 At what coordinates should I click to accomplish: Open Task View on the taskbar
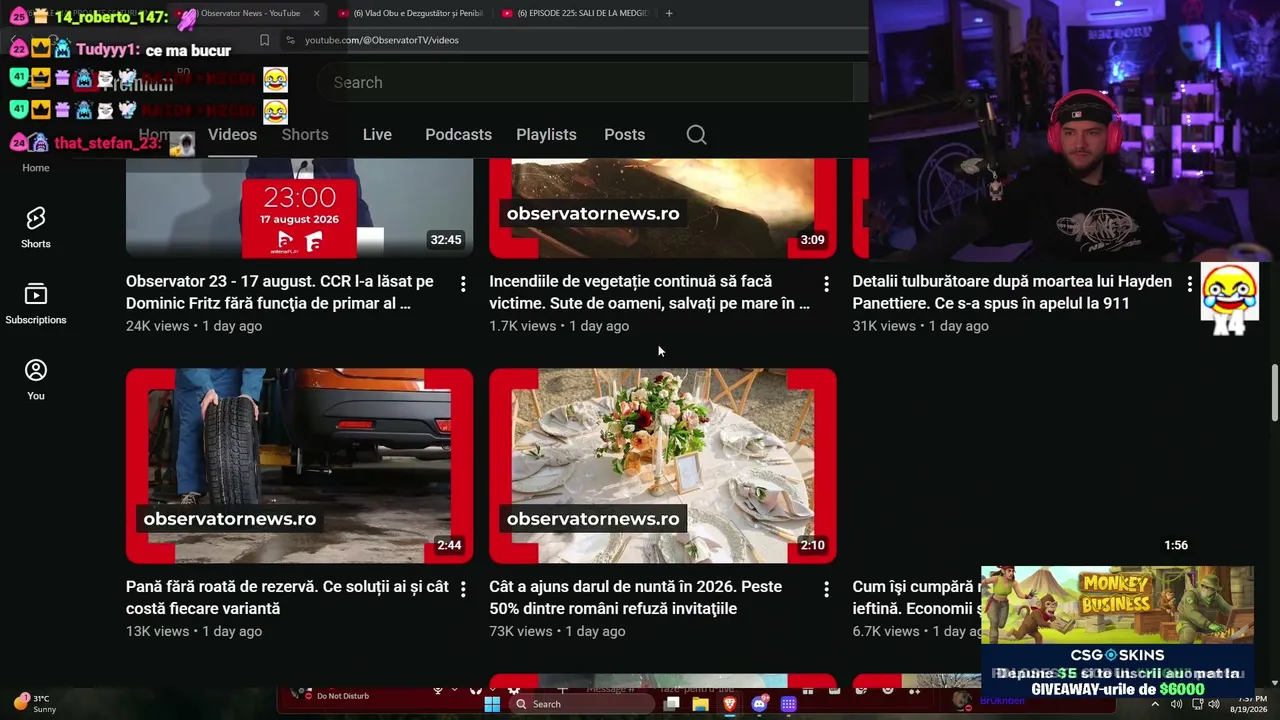(x=672, y=704)
